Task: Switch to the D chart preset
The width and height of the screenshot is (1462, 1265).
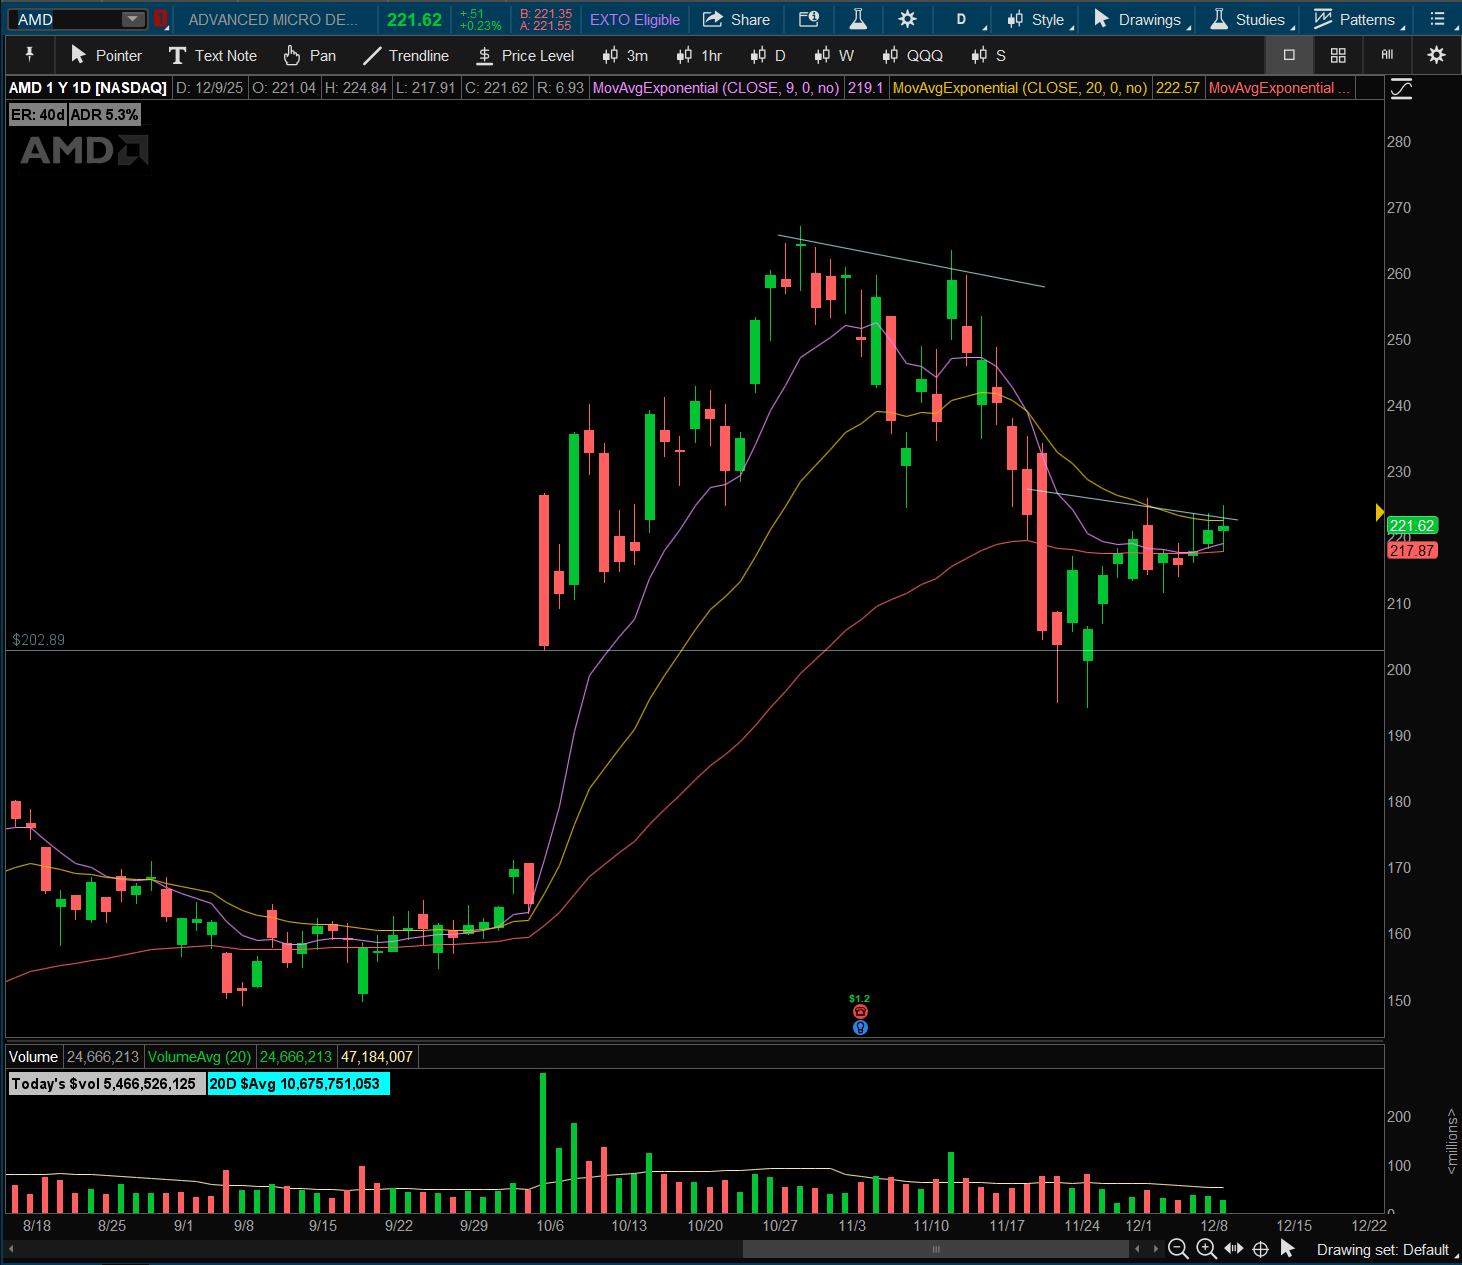Action: (x=768, y=55)
